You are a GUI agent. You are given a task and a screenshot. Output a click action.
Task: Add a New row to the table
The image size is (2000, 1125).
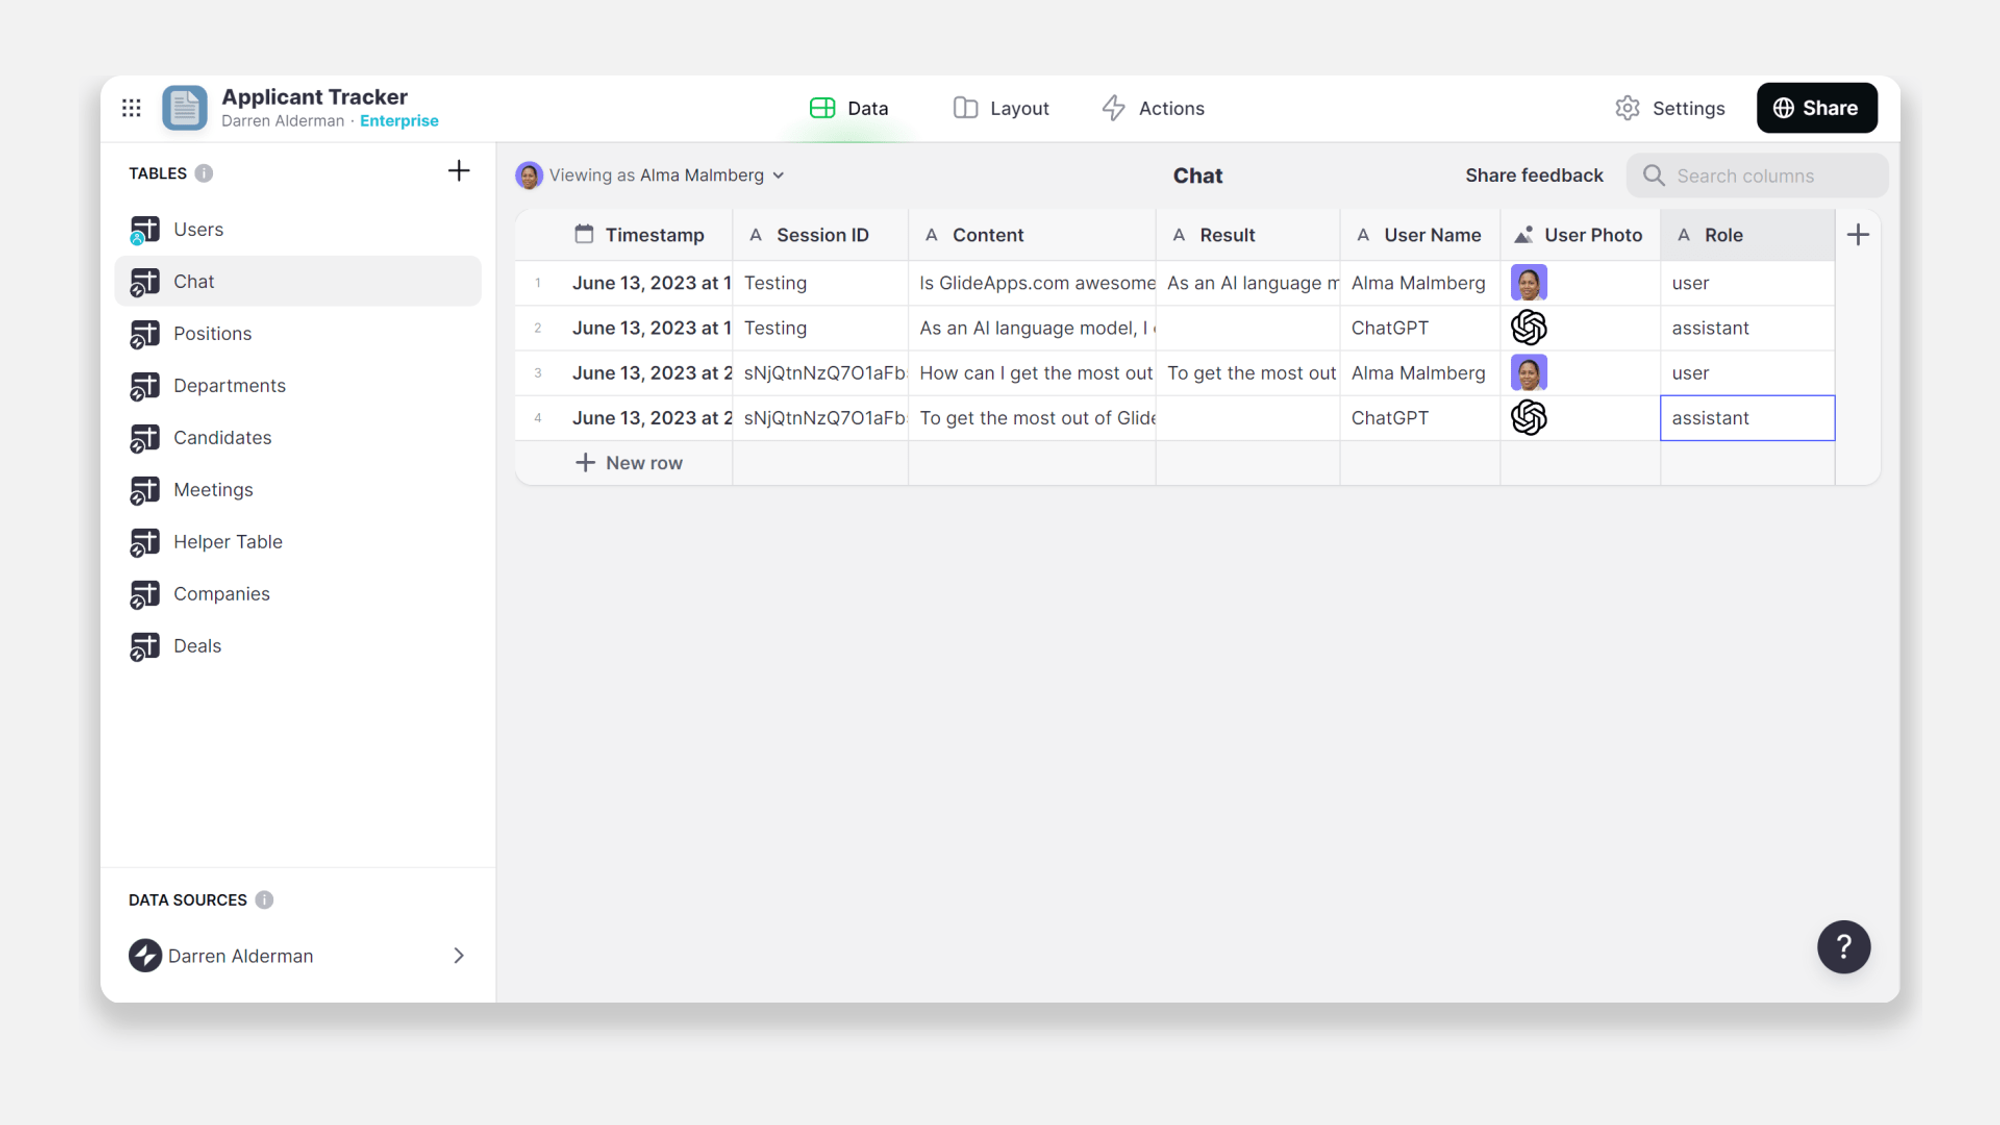pos(629,463)
